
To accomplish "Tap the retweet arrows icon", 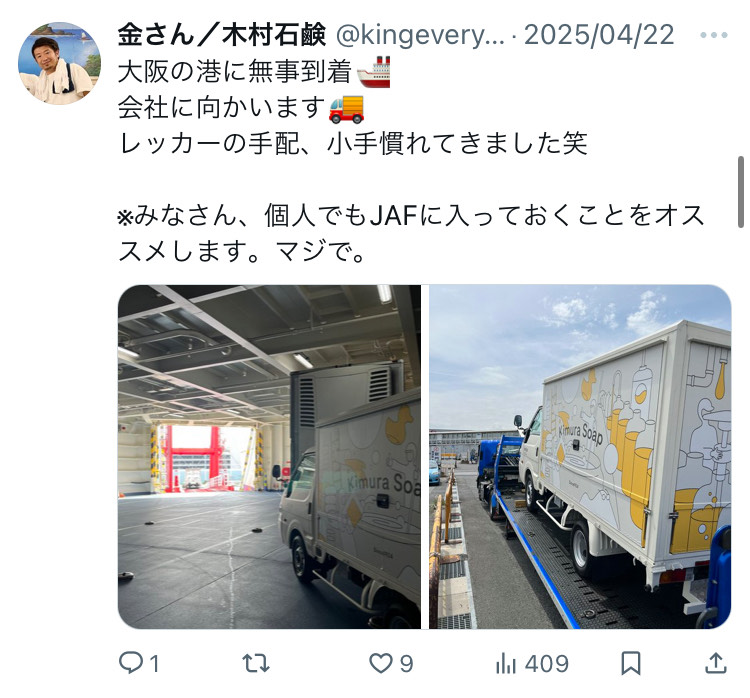I will (x=256, y=664).
